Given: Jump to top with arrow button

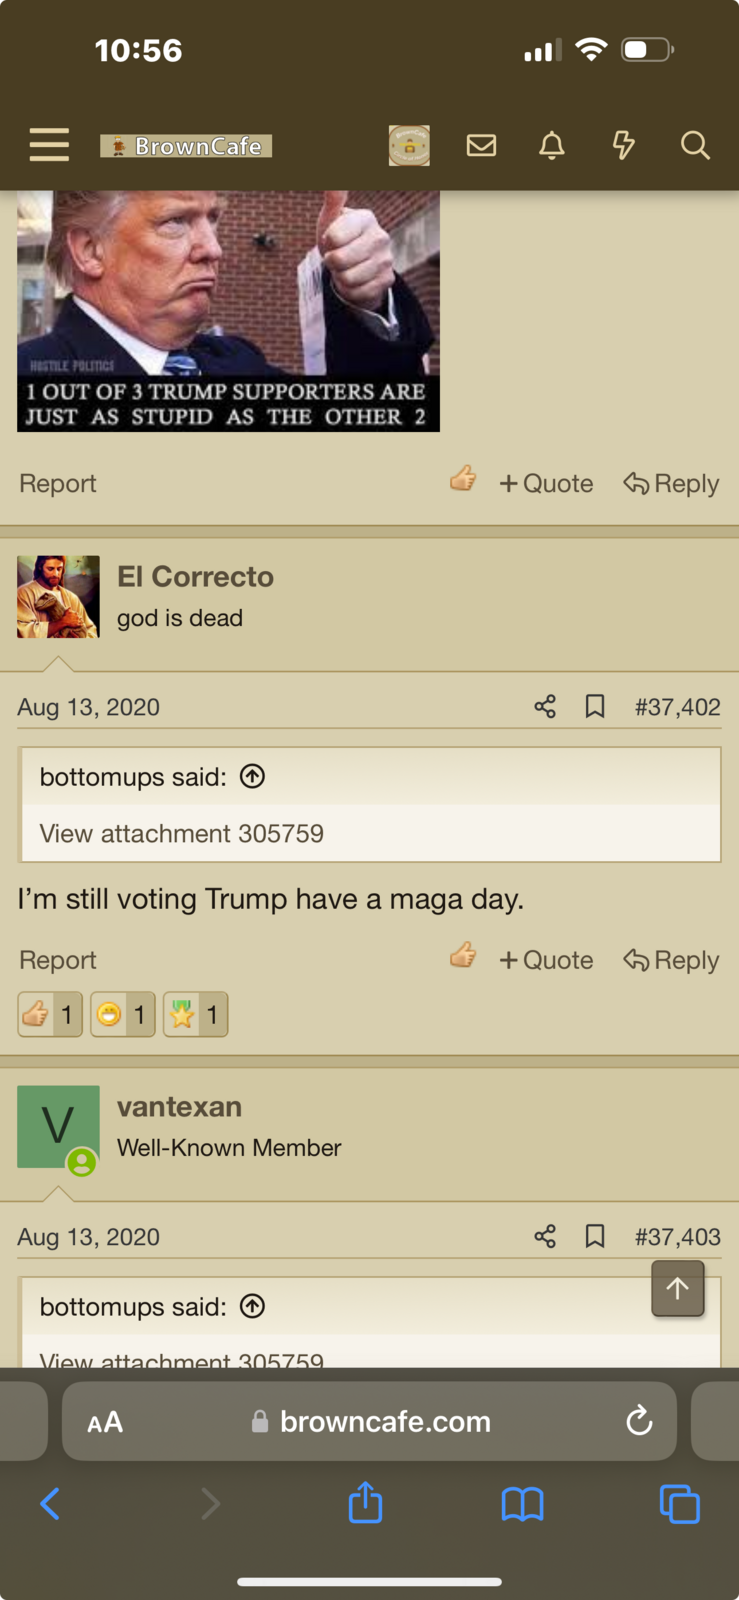Looking at the screenshot, I should tap(678, 1289).
